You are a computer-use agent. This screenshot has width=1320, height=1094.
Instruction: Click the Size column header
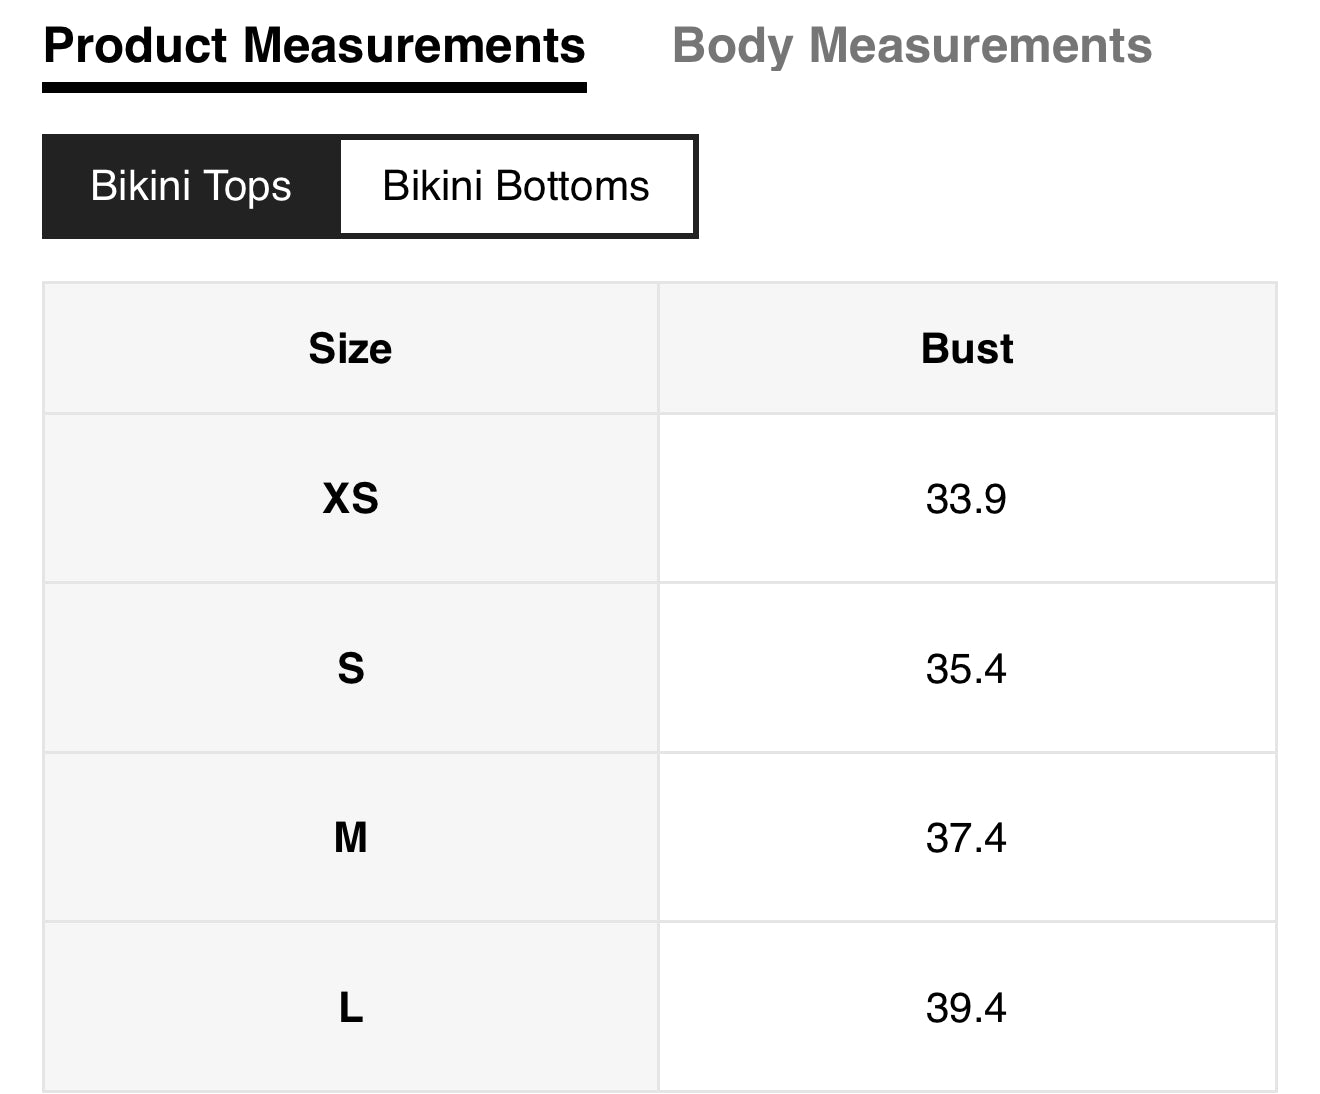(x=350, y=349)
